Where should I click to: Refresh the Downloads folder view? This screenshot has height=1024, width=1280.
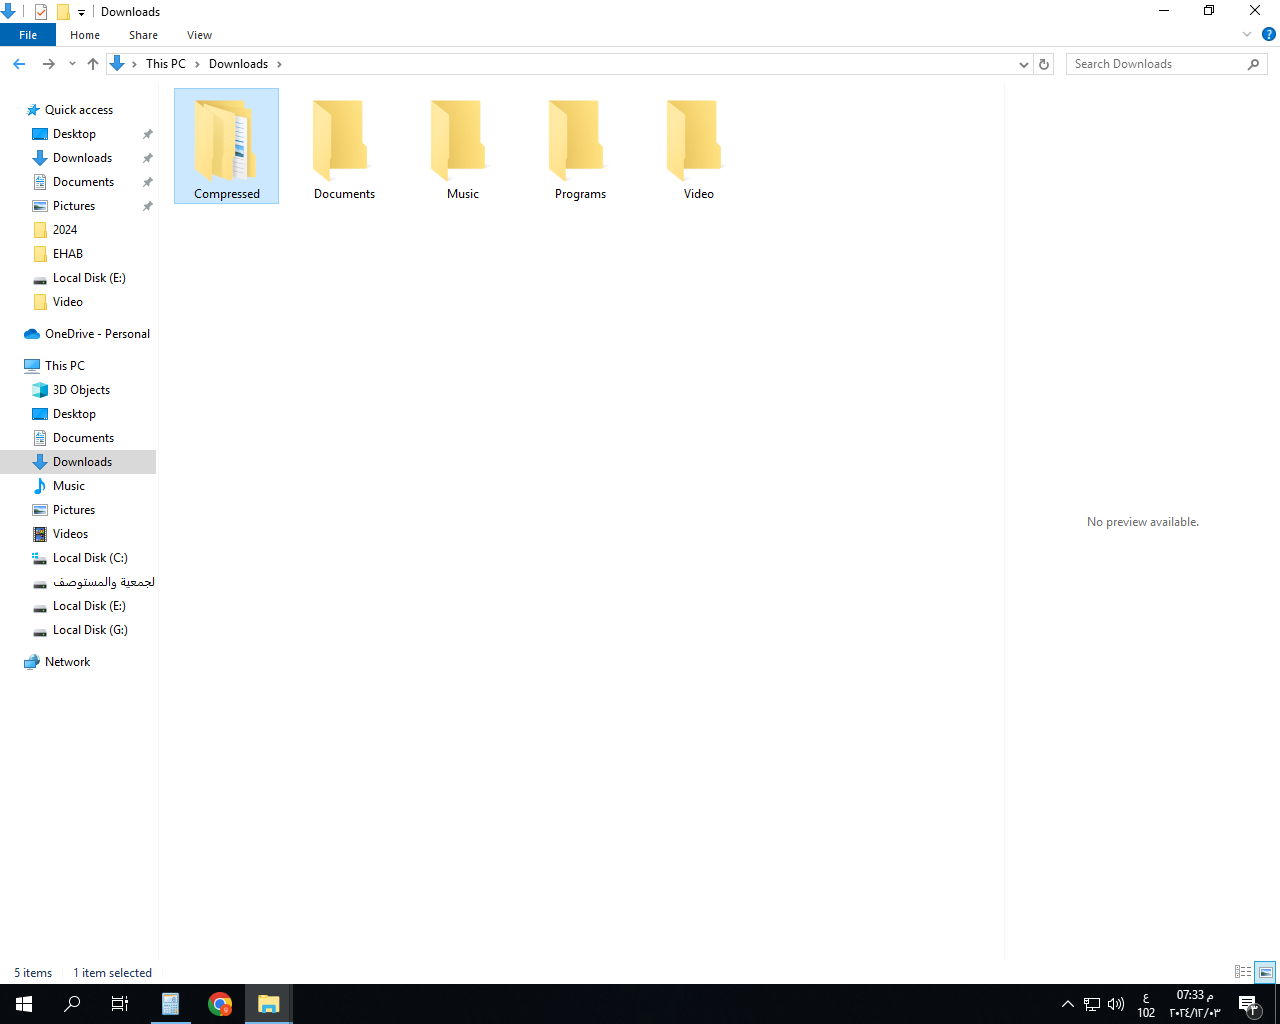click(x=1044, y=64)
